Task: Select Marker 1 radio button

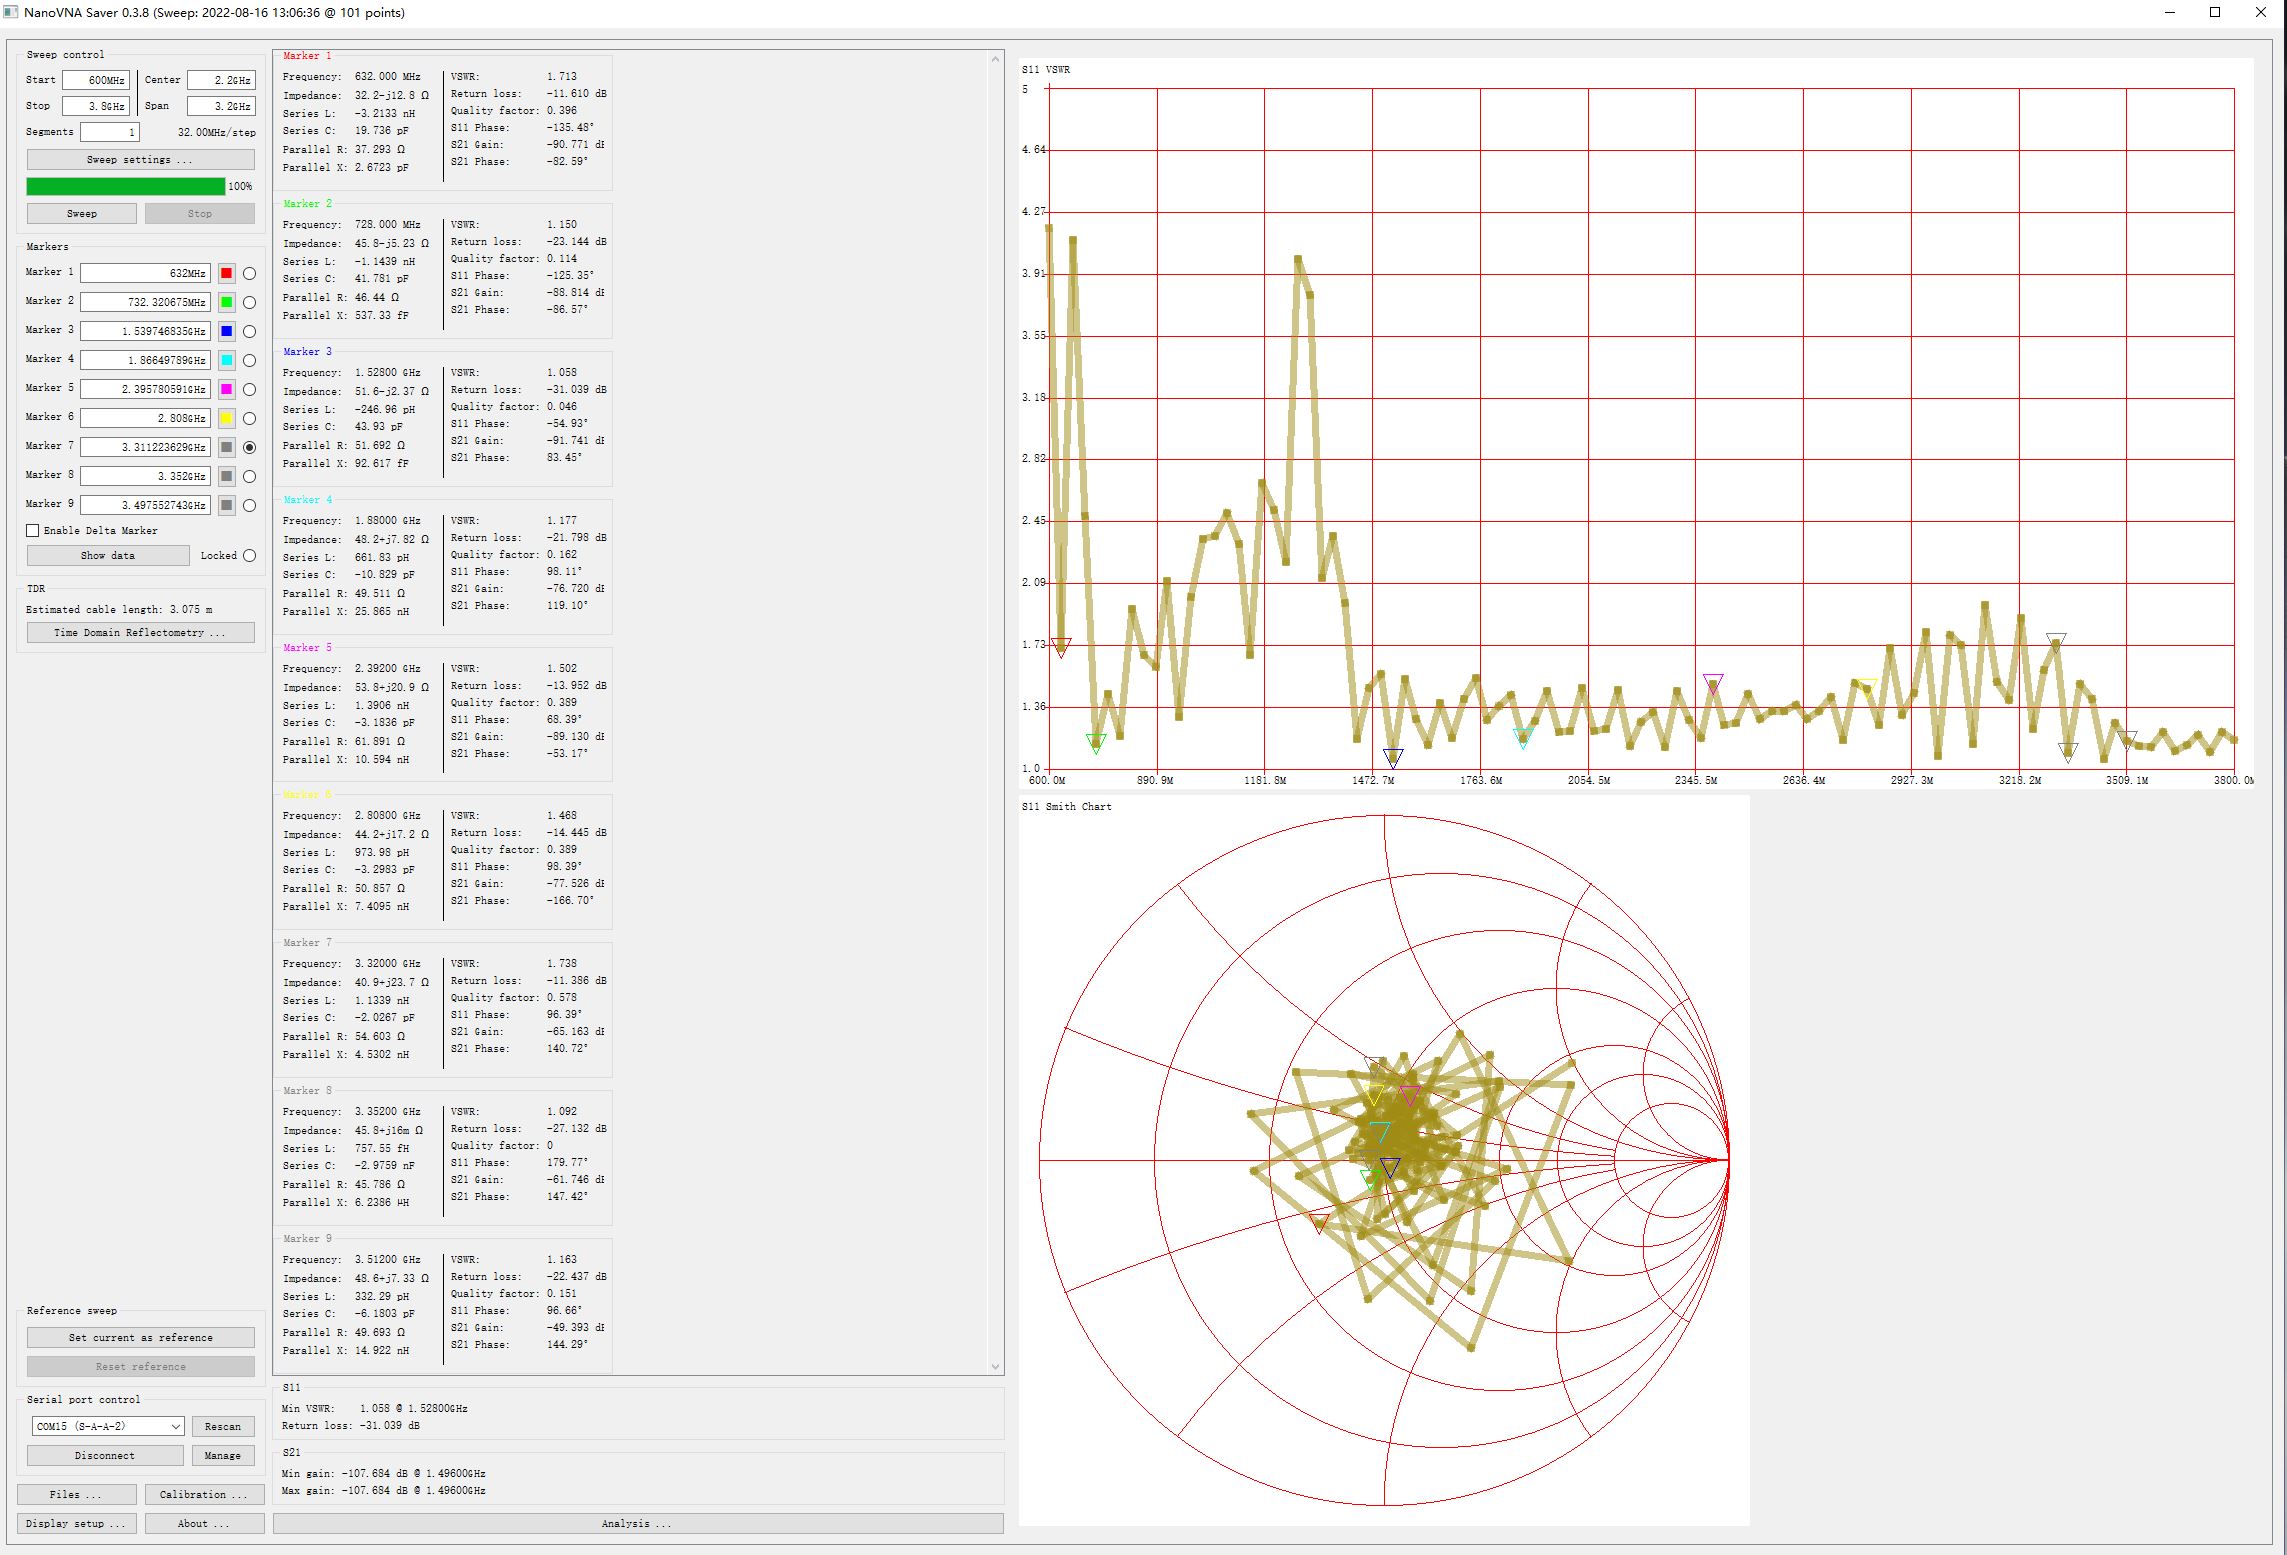Action: coord(249,273)
